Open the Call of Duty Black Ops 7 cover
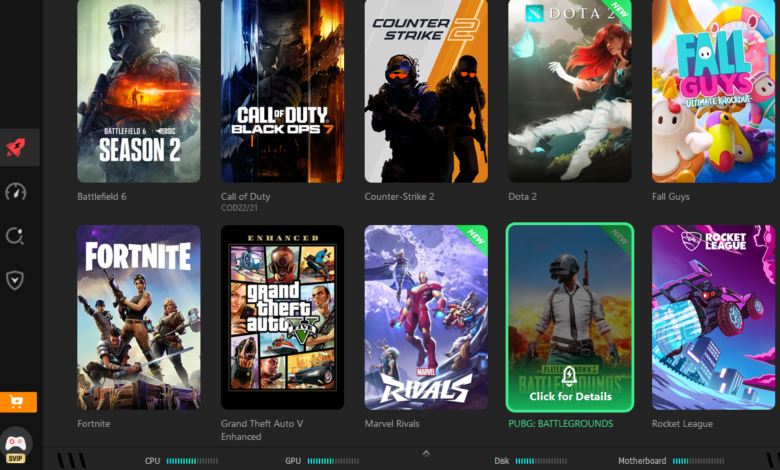 click(x=282, y=91)
